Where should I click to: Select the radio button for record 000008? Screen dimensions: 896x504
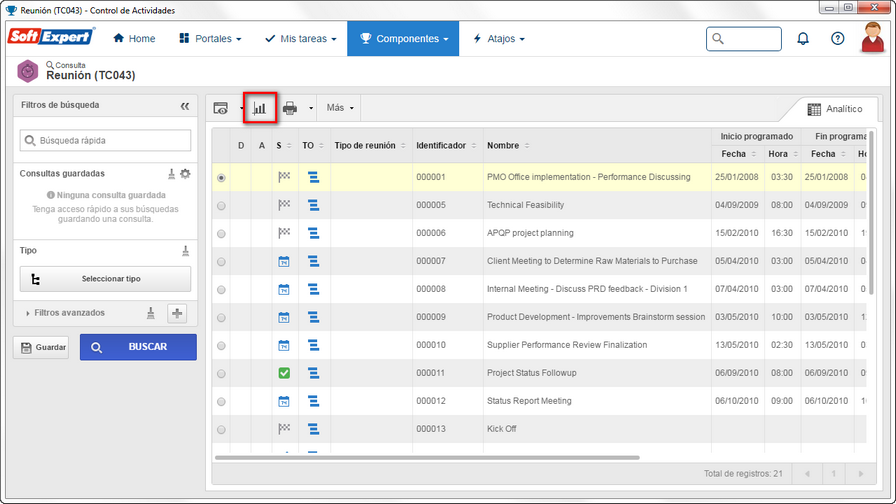pos(221,290)
